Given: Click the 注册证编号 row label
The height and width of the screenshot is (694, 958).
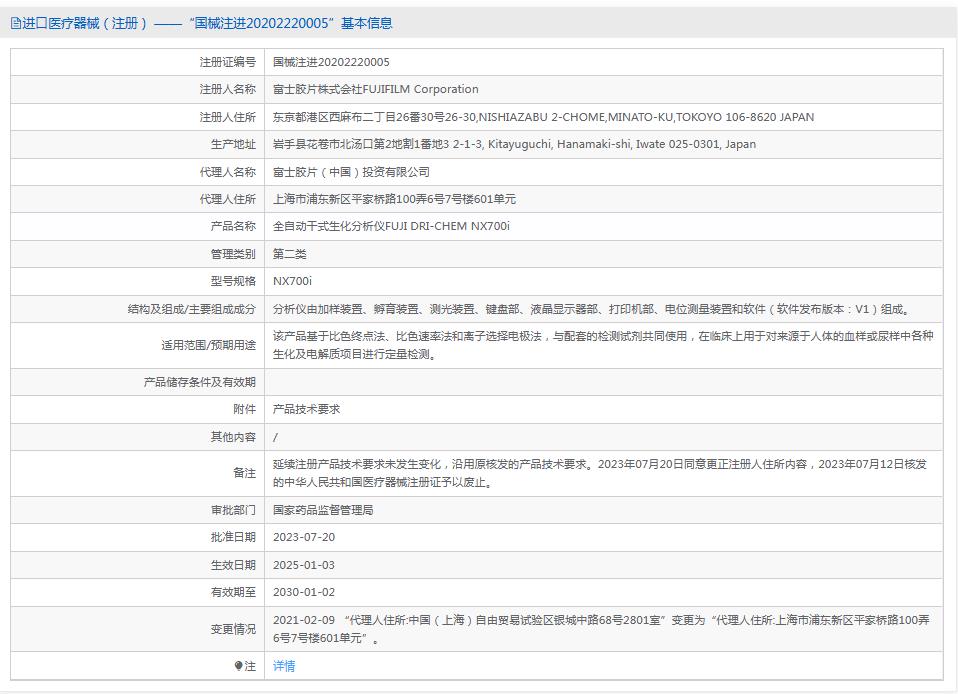Looking at the screenshot, I should click(x=227, y=62).
